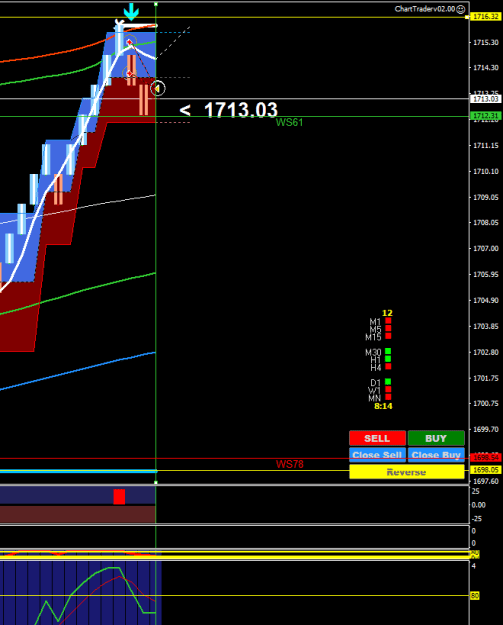Viewport: 503px width, 625px height.
Task: Click the red square in oscillator panel
Action: (x=119, y=497)
